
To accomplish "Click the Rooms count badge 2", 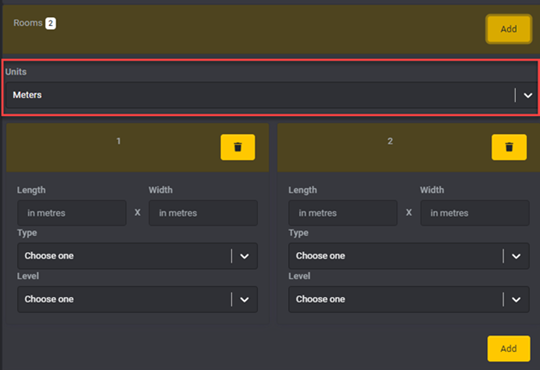I will coord(51,23).
